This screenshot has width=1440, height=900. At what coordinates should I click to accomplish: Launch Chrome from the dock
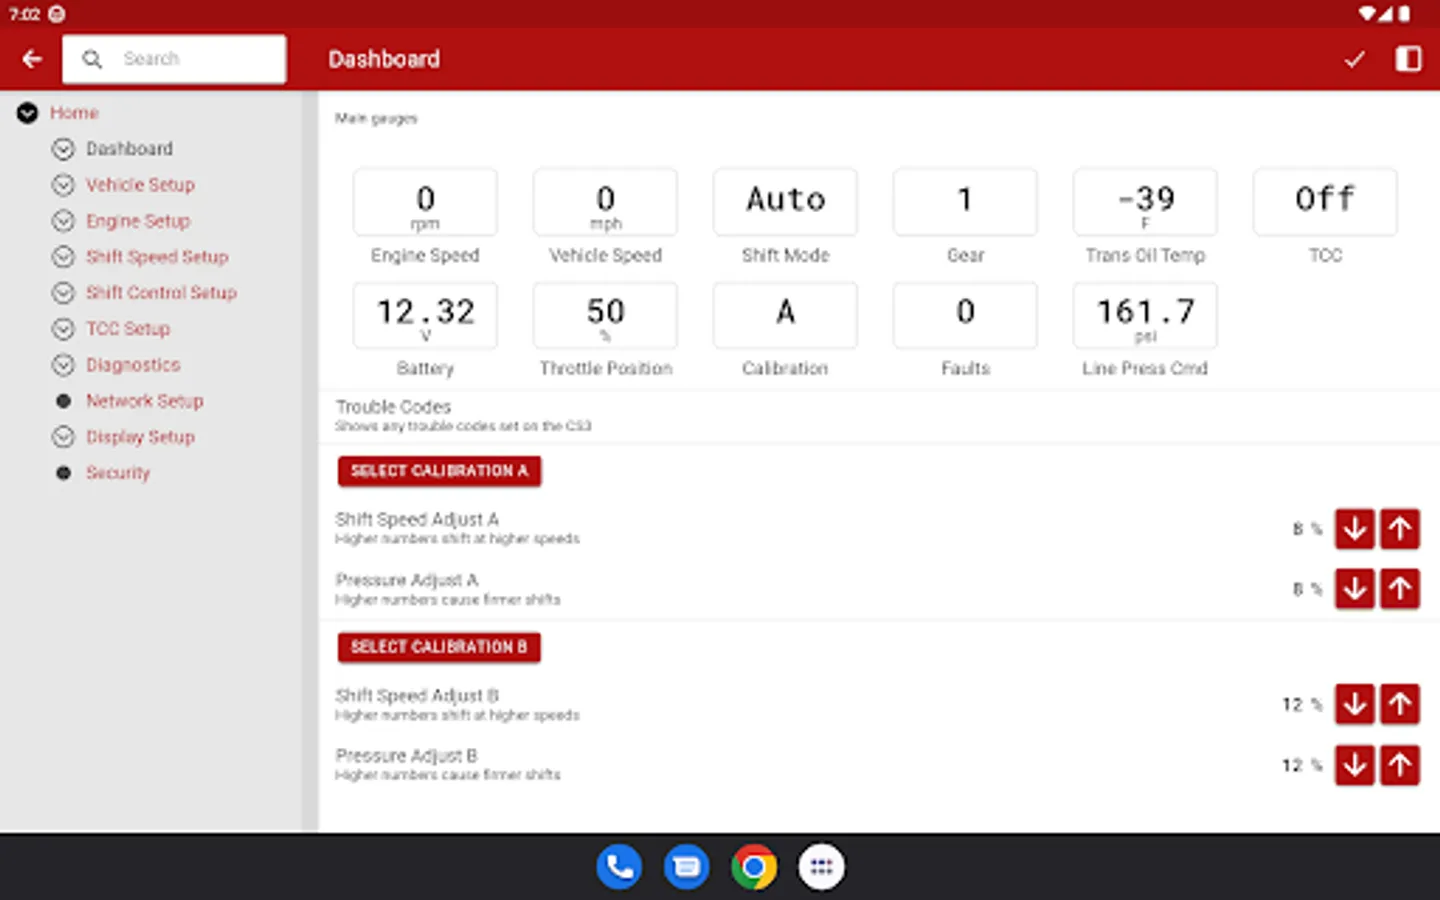(754, 867)
